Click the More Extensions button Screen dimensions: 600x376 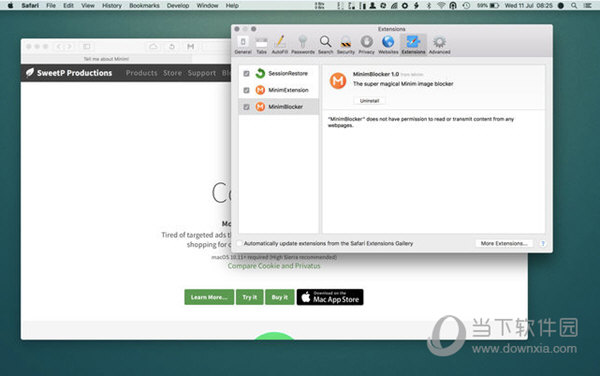coord(504,243)
